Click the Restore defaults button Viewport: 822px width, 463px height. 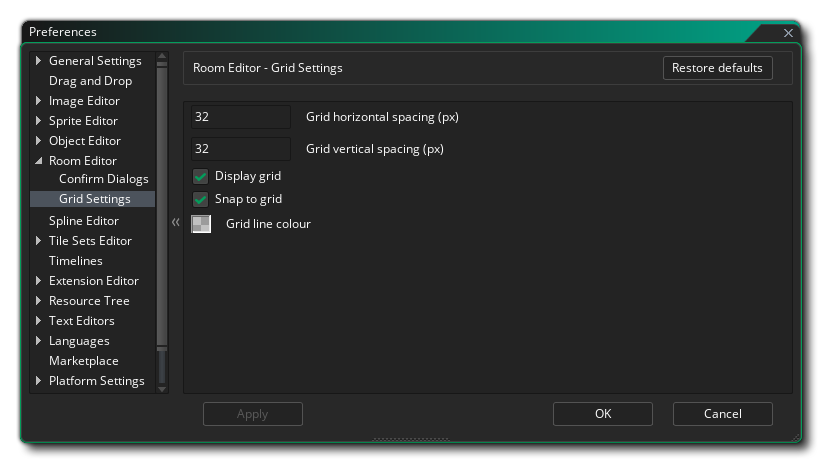pyautogui.click(x=718, y=68)
